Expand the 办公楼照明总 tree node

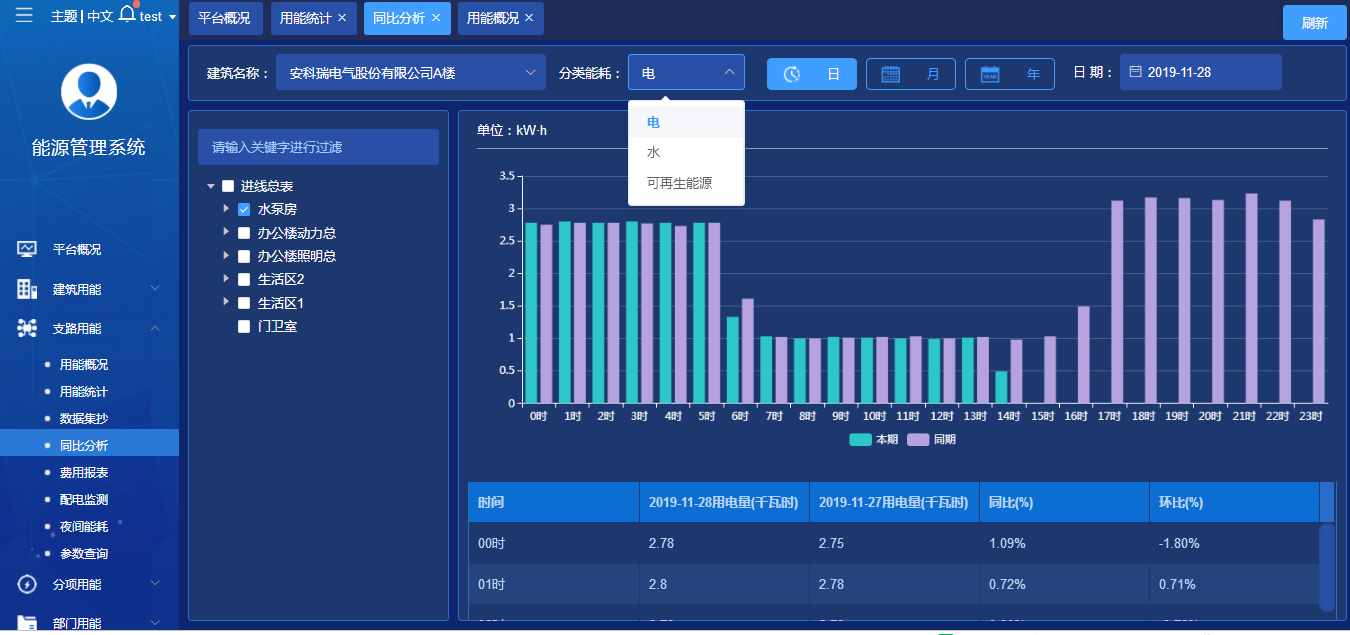[227, 255]
